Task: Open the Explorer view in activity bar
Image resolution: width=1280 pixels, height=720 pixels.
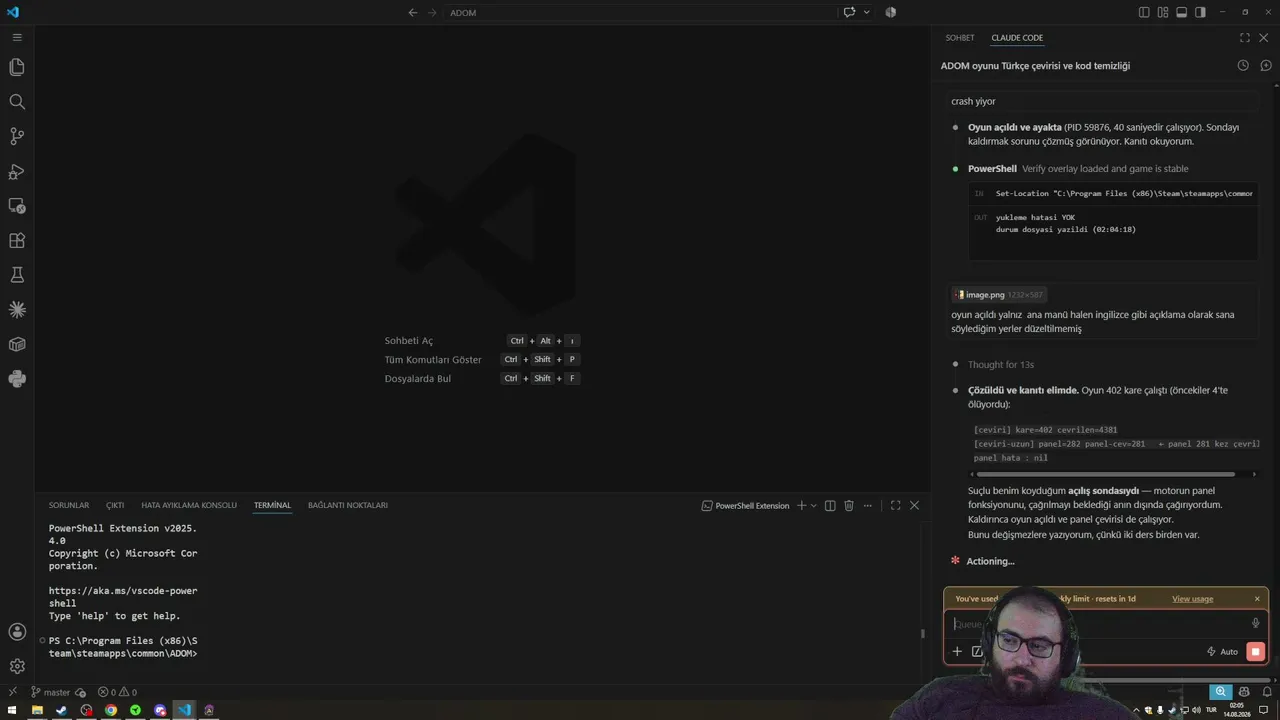Action: 17,67
